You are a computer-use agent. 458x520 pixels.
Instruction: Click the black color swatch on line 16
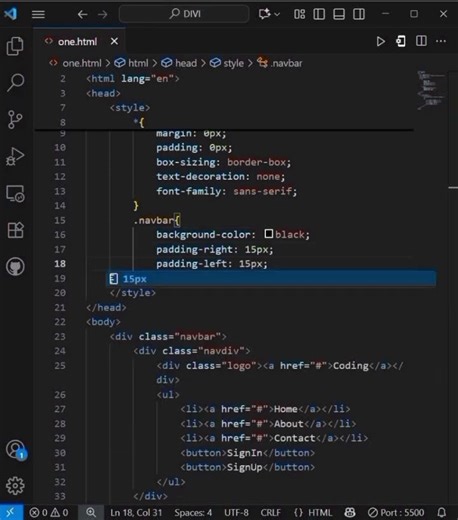tap(269, 234)
